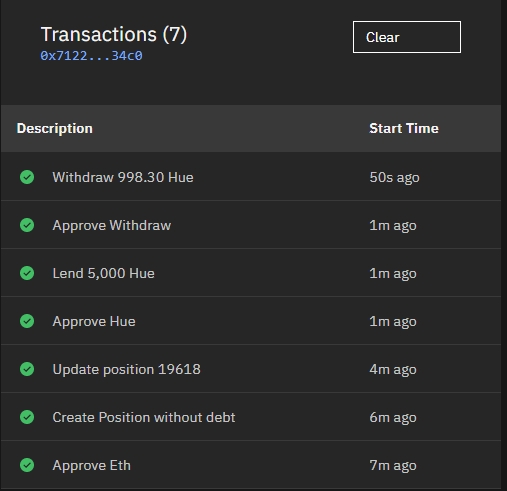Click the 4m ago start time

393,369
